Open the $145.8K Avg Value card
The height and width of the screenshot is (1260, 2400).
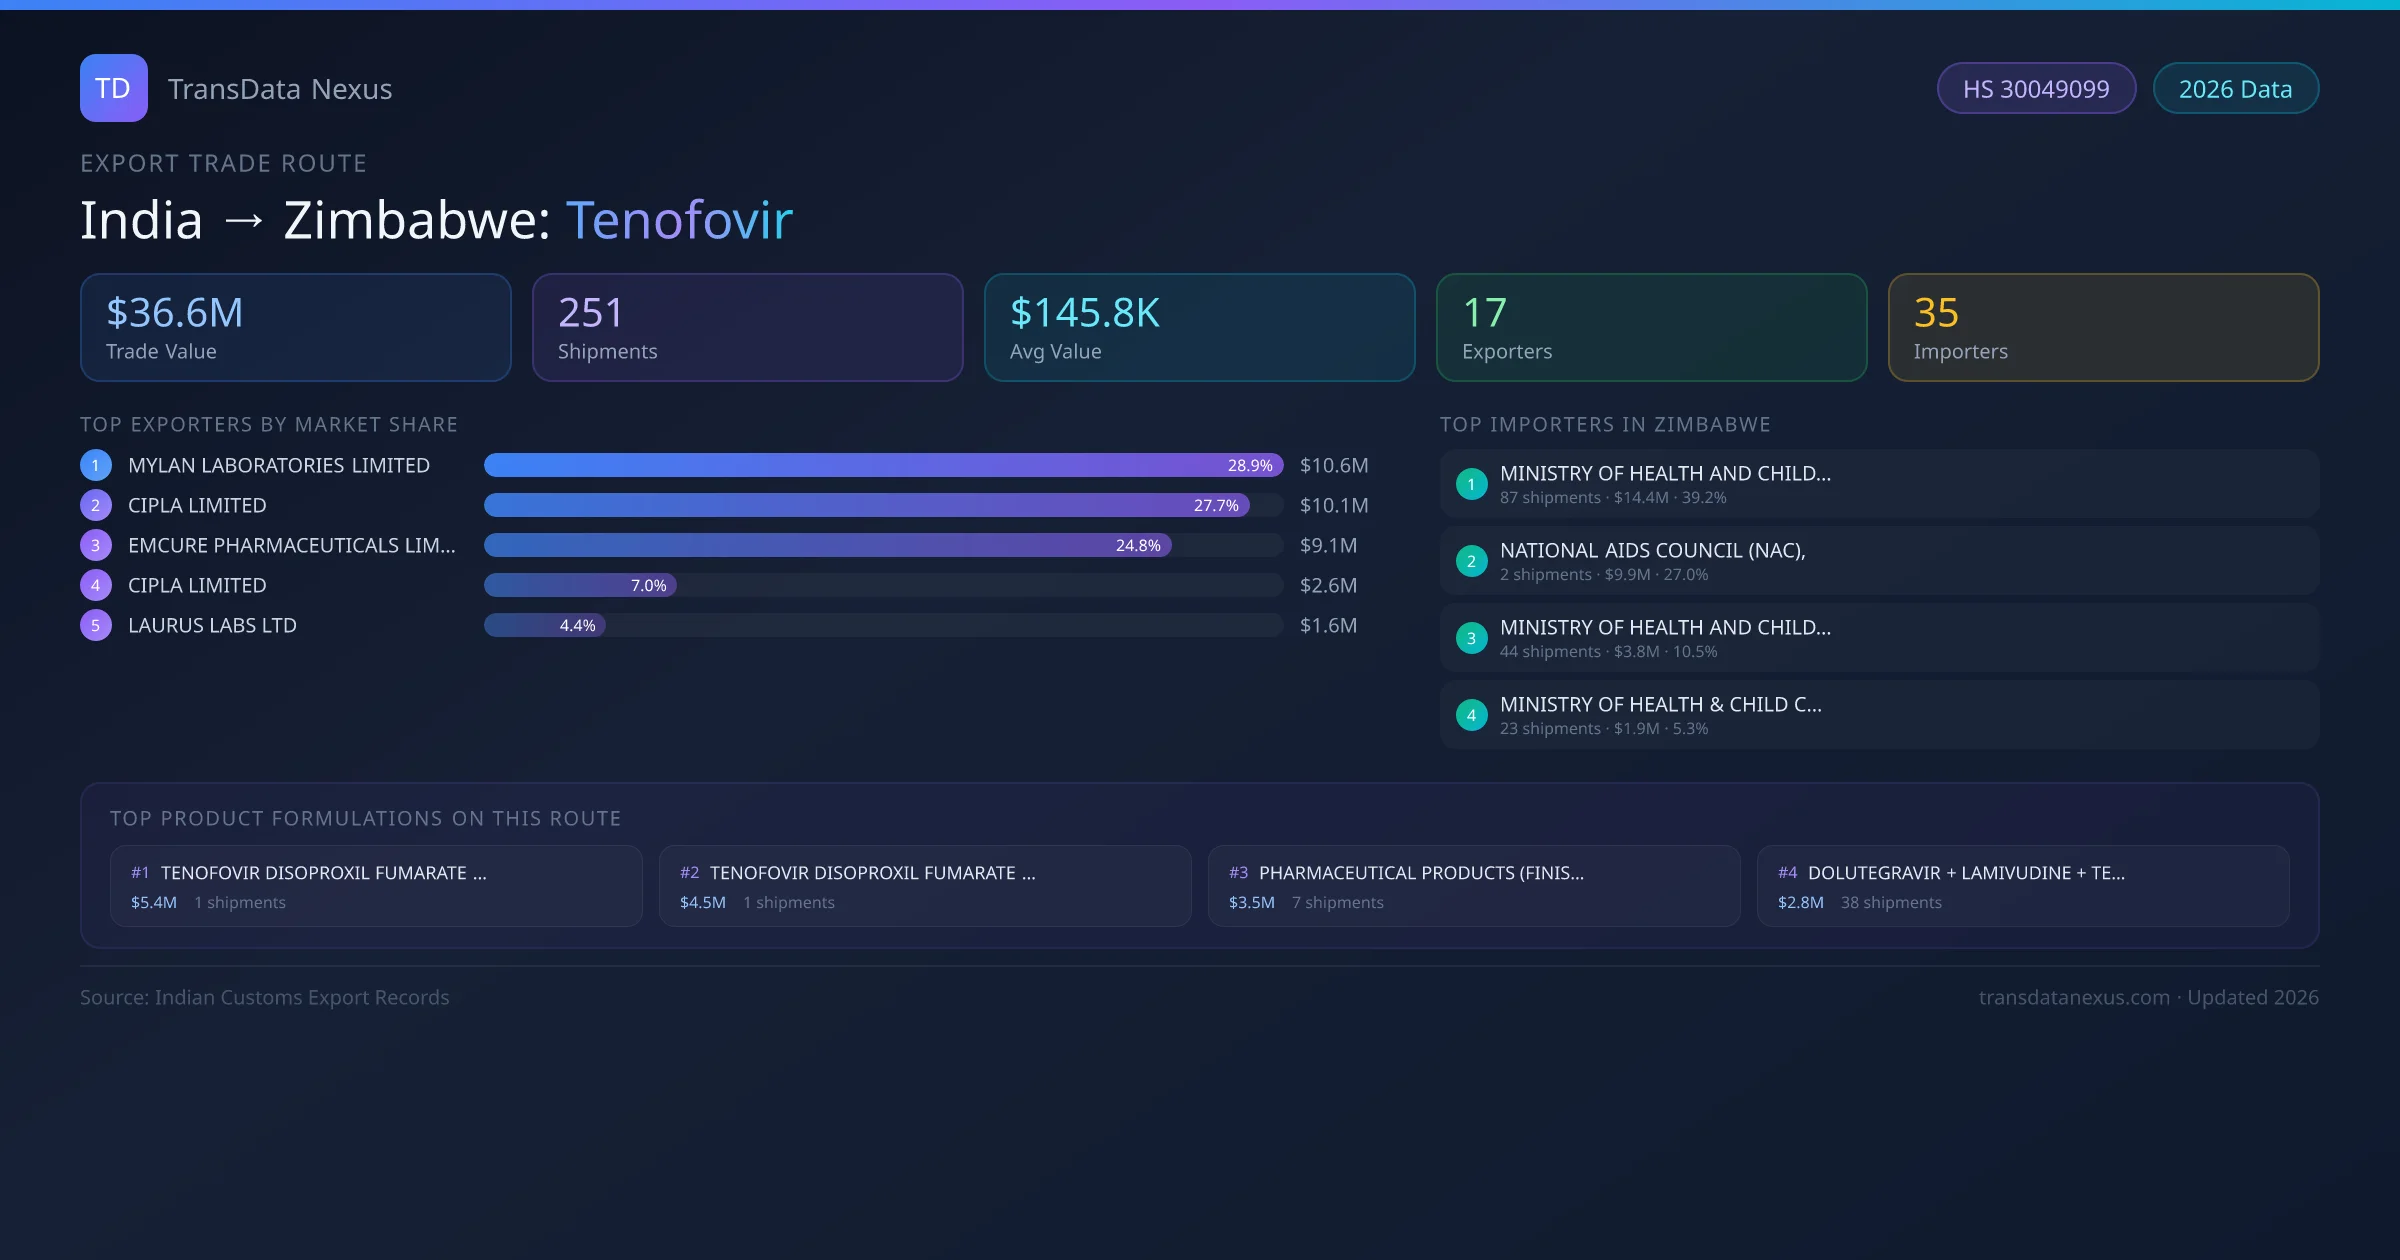(x=1199, y=327)
